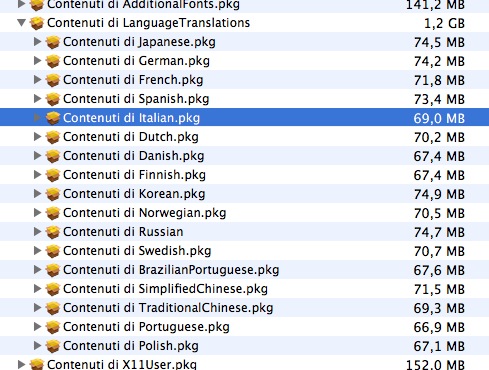Click the 66,9 MB size of Portuguese.pkg
The image size is (489, 370).
pyautogui.click(x=439, y=327)
